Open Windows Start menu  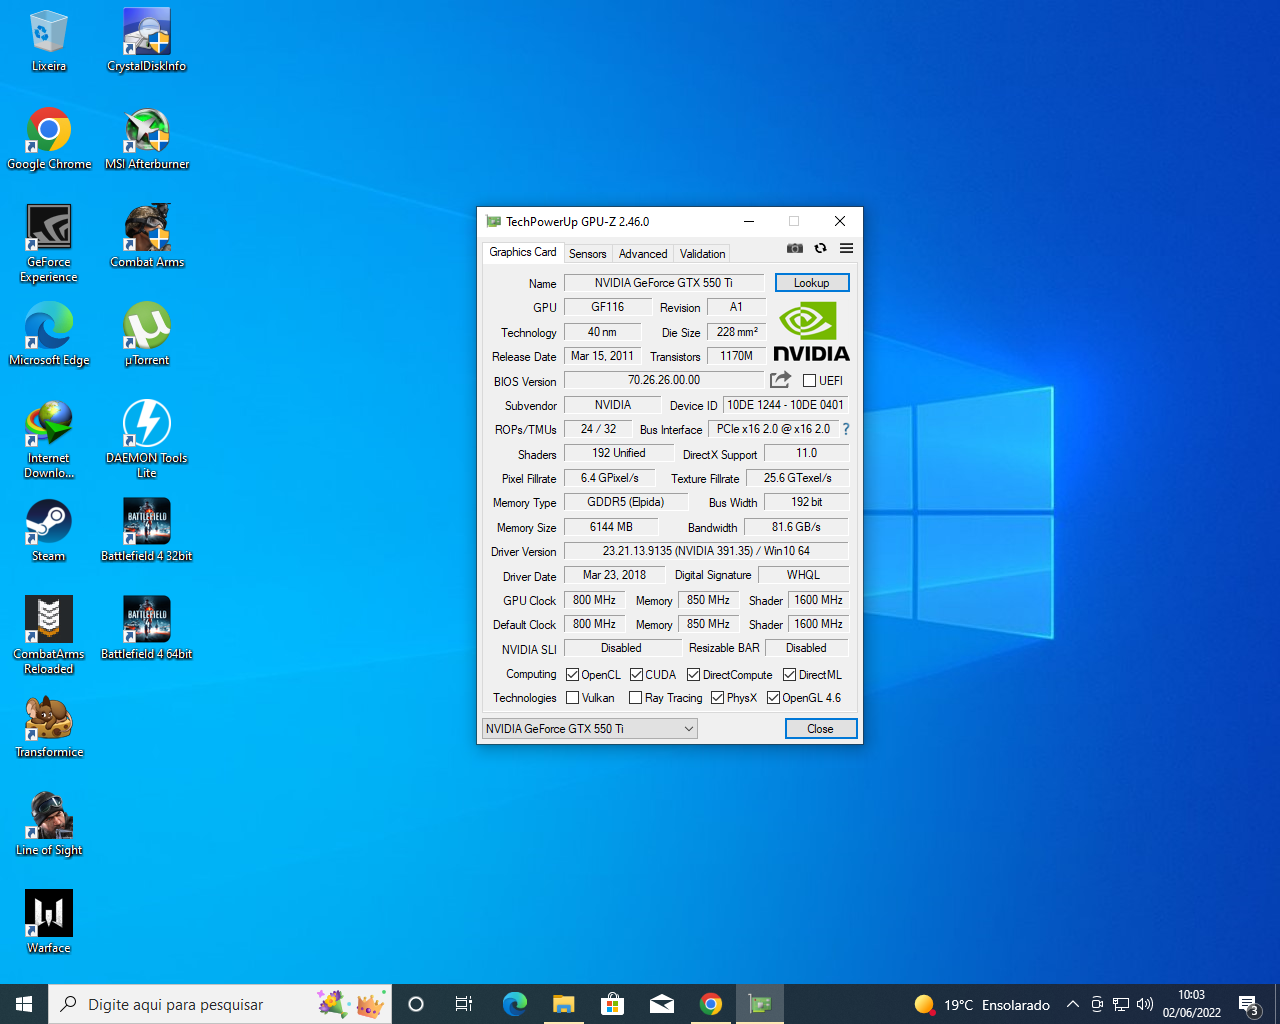click(x=24, y=1004)
